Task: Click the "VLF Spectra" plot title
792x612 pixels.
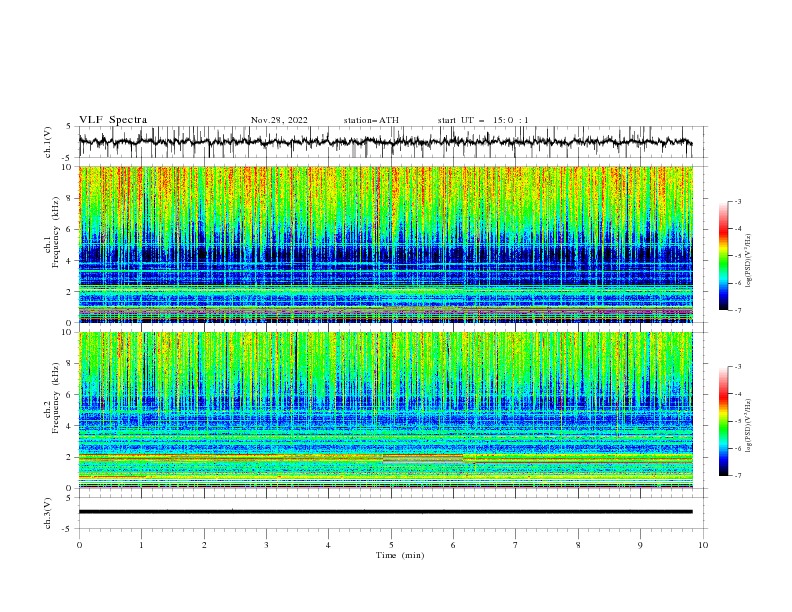Action: [x=113, y=120]
